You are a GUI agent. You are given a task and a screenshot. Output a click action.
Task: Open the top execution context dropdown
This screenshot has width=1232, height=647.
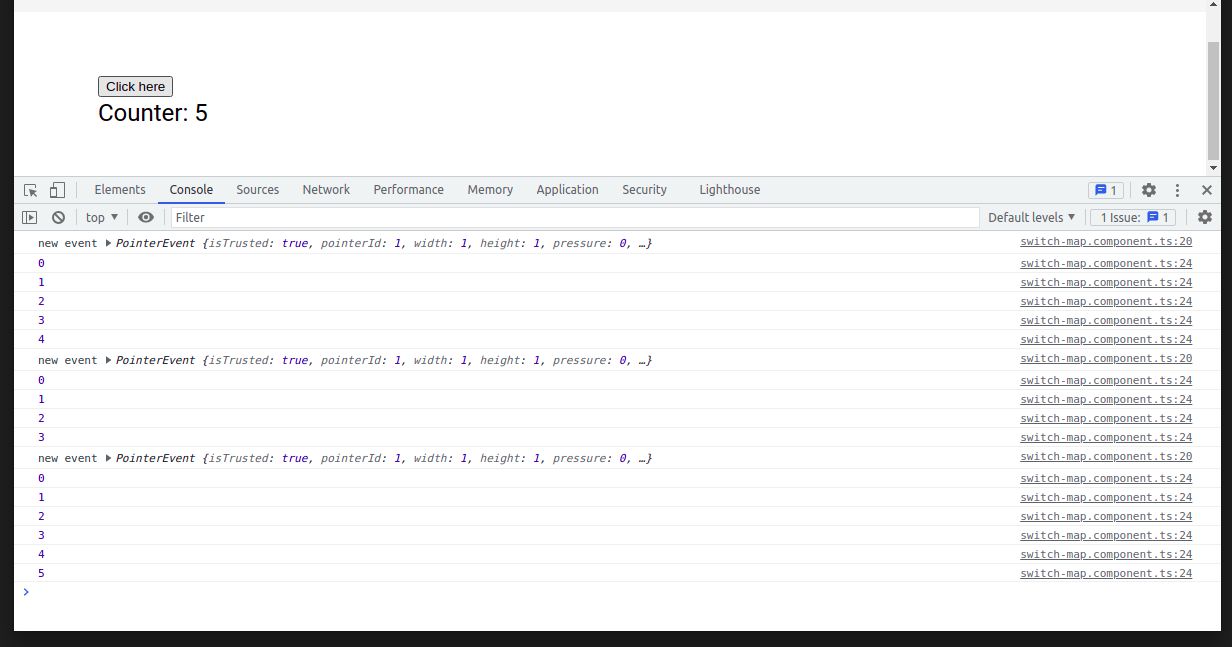100,217
